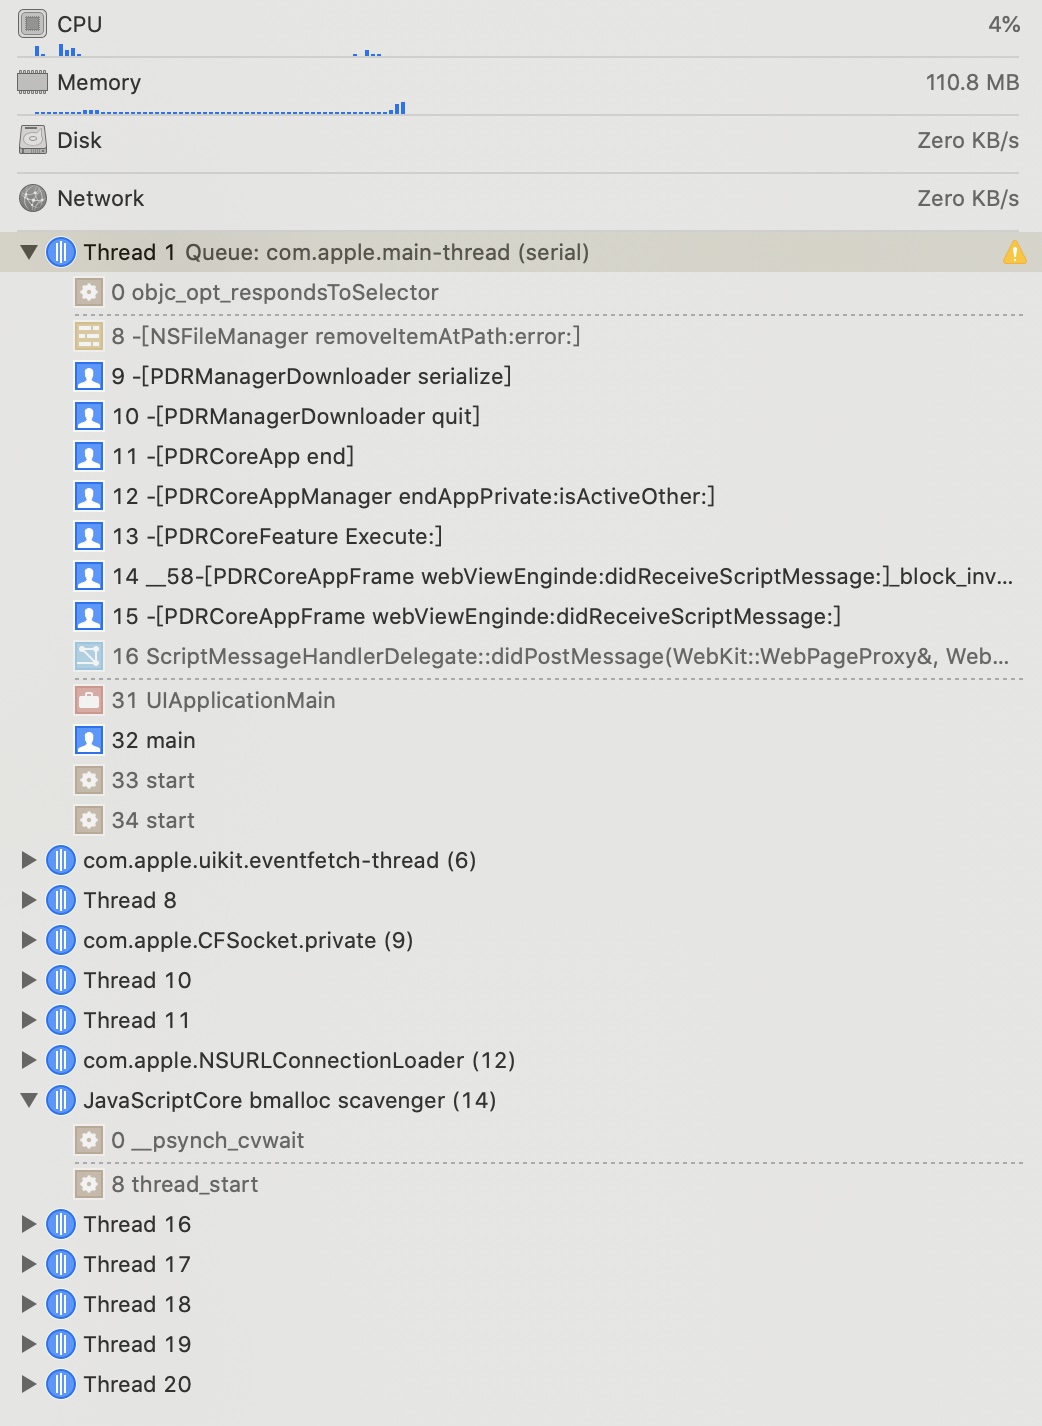Select frame '15 -[PDRCoreAppFrame webViewEnginde:didReceiveScriptMessage:]'
Viewport: 1042px width, 1426px height.
point(476,616)
